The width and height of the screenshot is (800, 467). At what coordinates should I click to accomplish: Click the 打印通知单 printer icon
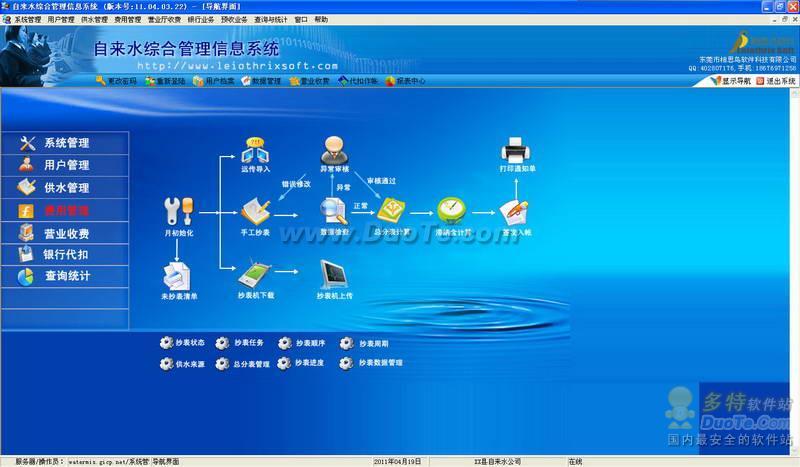click(x=516, y=150)
